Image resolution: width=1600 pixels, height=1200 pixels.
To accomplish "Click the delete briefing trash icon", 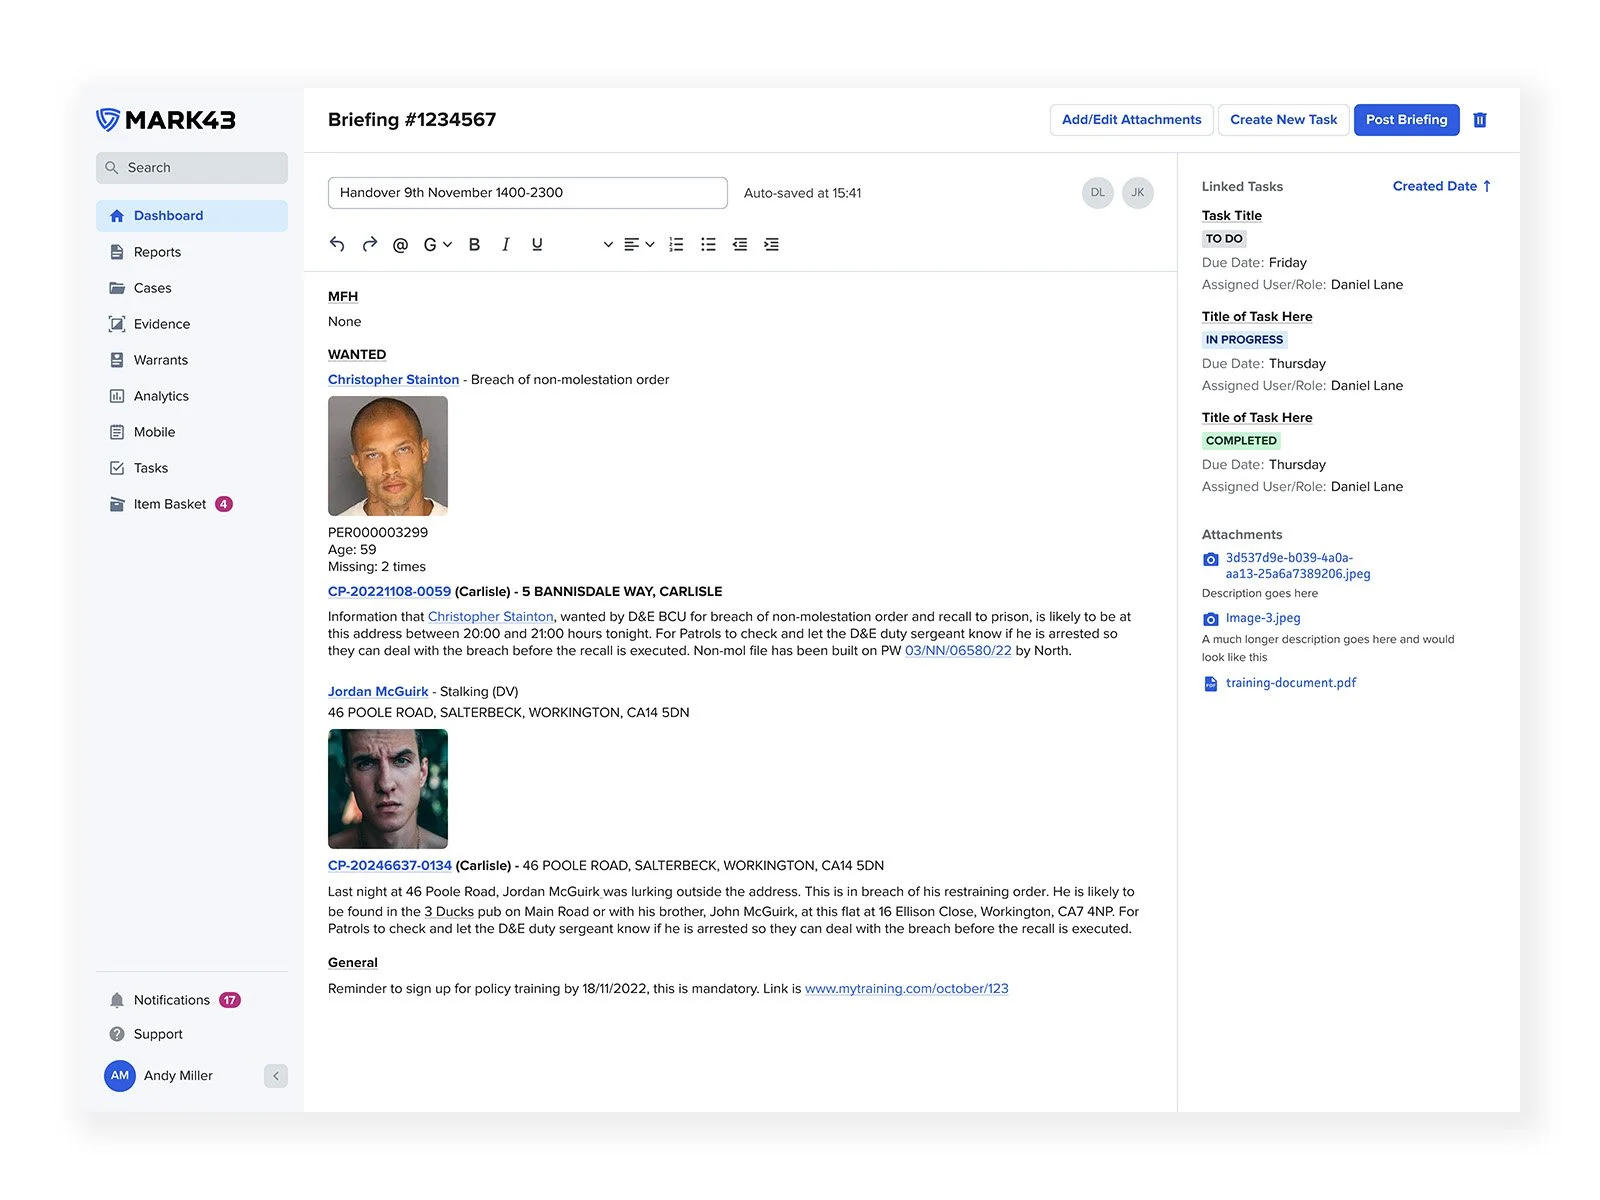I will pos(1480,119).
